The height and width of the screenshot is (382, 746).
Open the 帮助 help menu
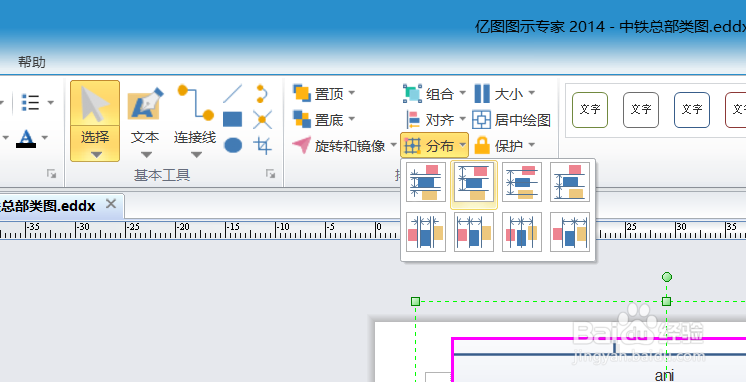coord(32,62)
